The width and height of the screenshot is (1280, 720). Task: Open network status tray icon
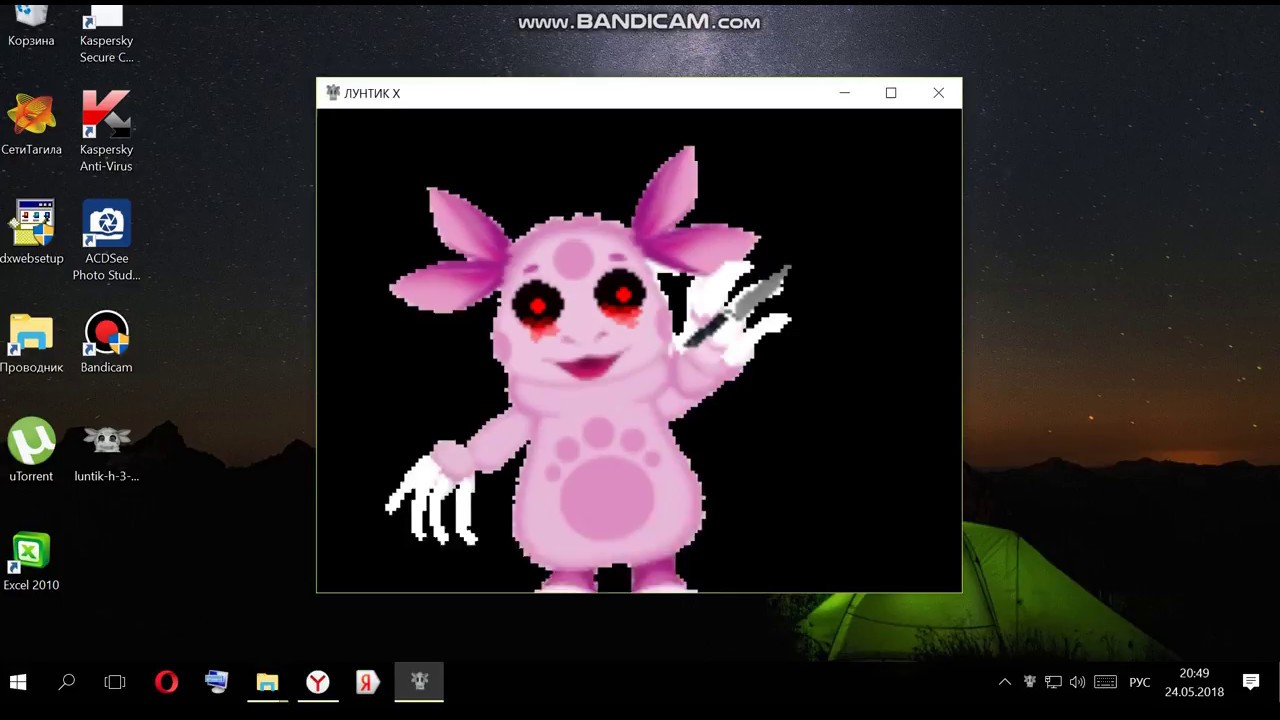click(1053, 682)
